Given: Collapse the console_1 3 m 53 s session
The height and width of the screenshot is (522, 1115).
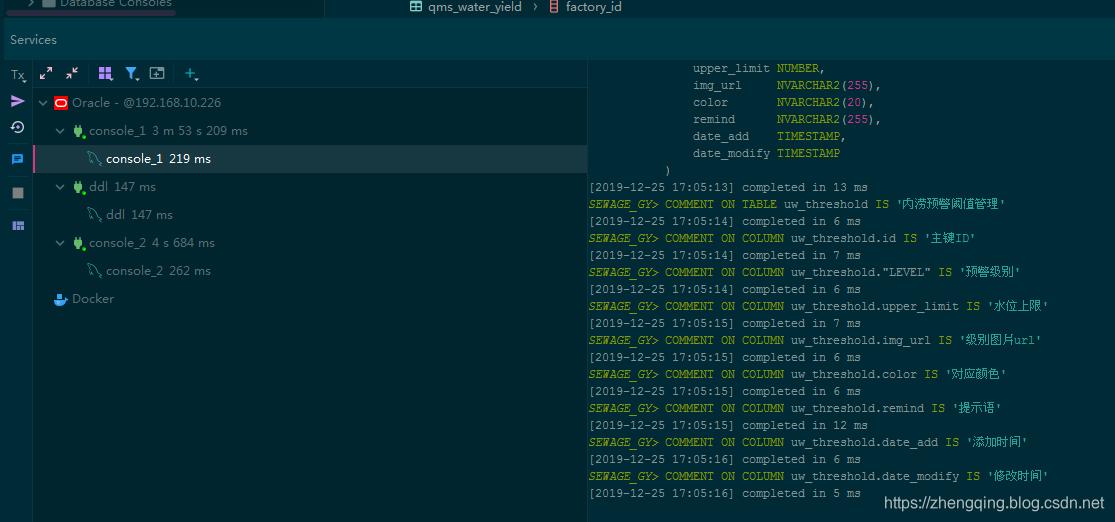Looking at the screenshot, I should pos(60,131).
